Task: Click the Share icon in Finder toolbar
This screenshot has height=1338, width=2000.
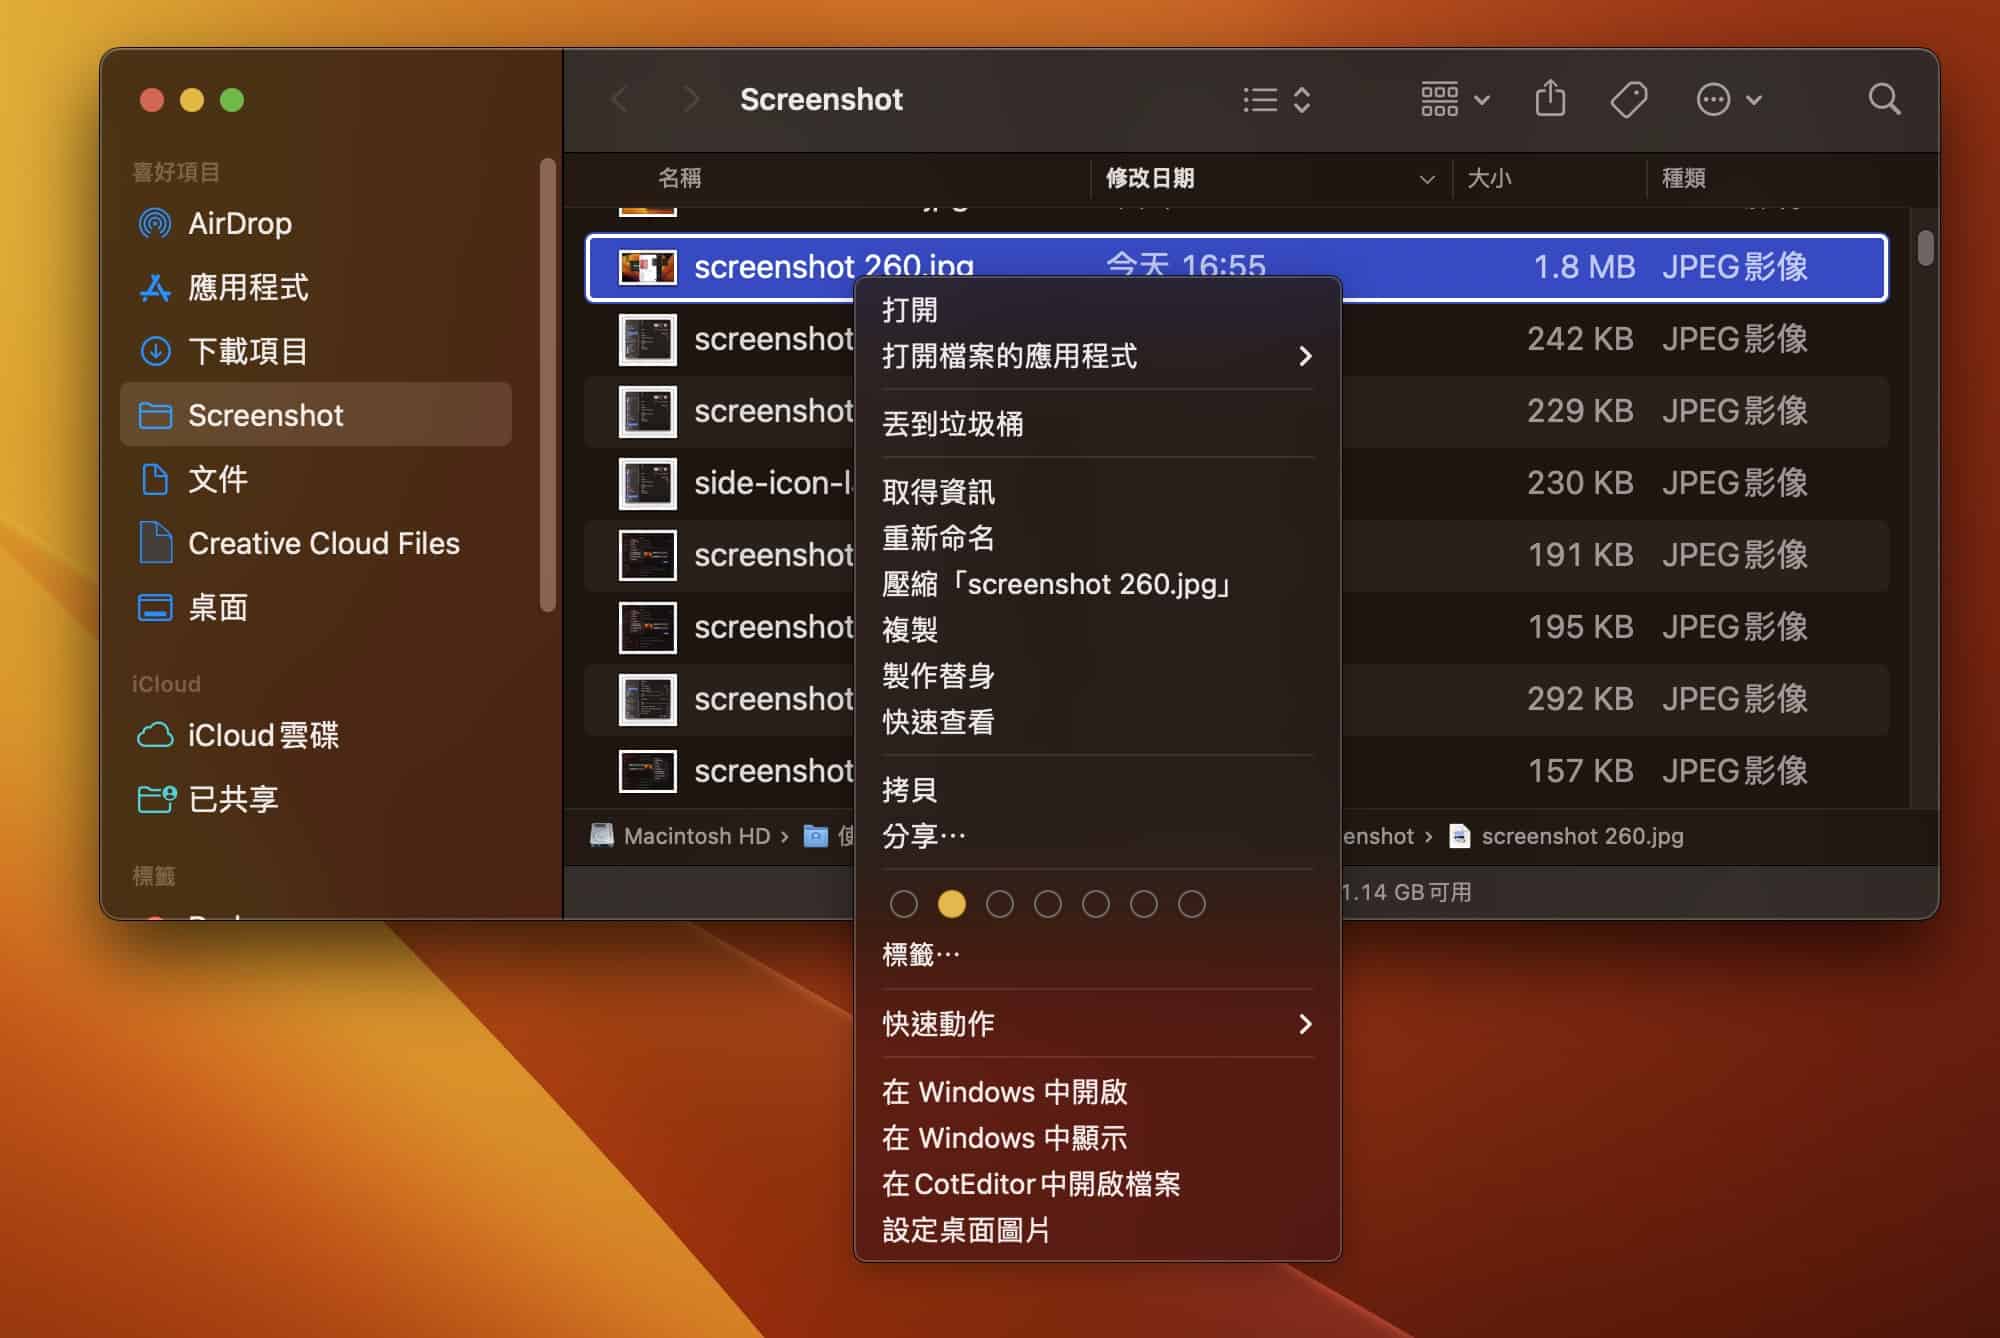Action: [x=1550, y=99]
